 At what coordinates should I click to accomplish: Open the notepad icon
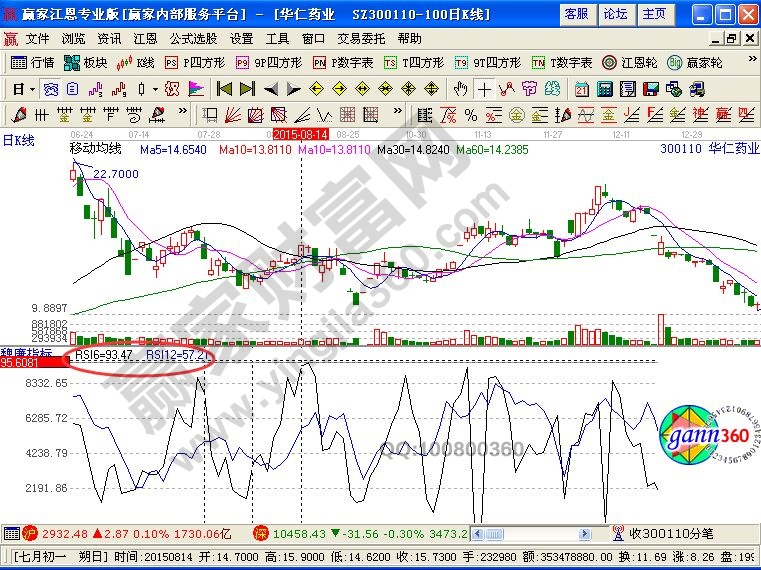pyautogui.click(x=628, y=89)
